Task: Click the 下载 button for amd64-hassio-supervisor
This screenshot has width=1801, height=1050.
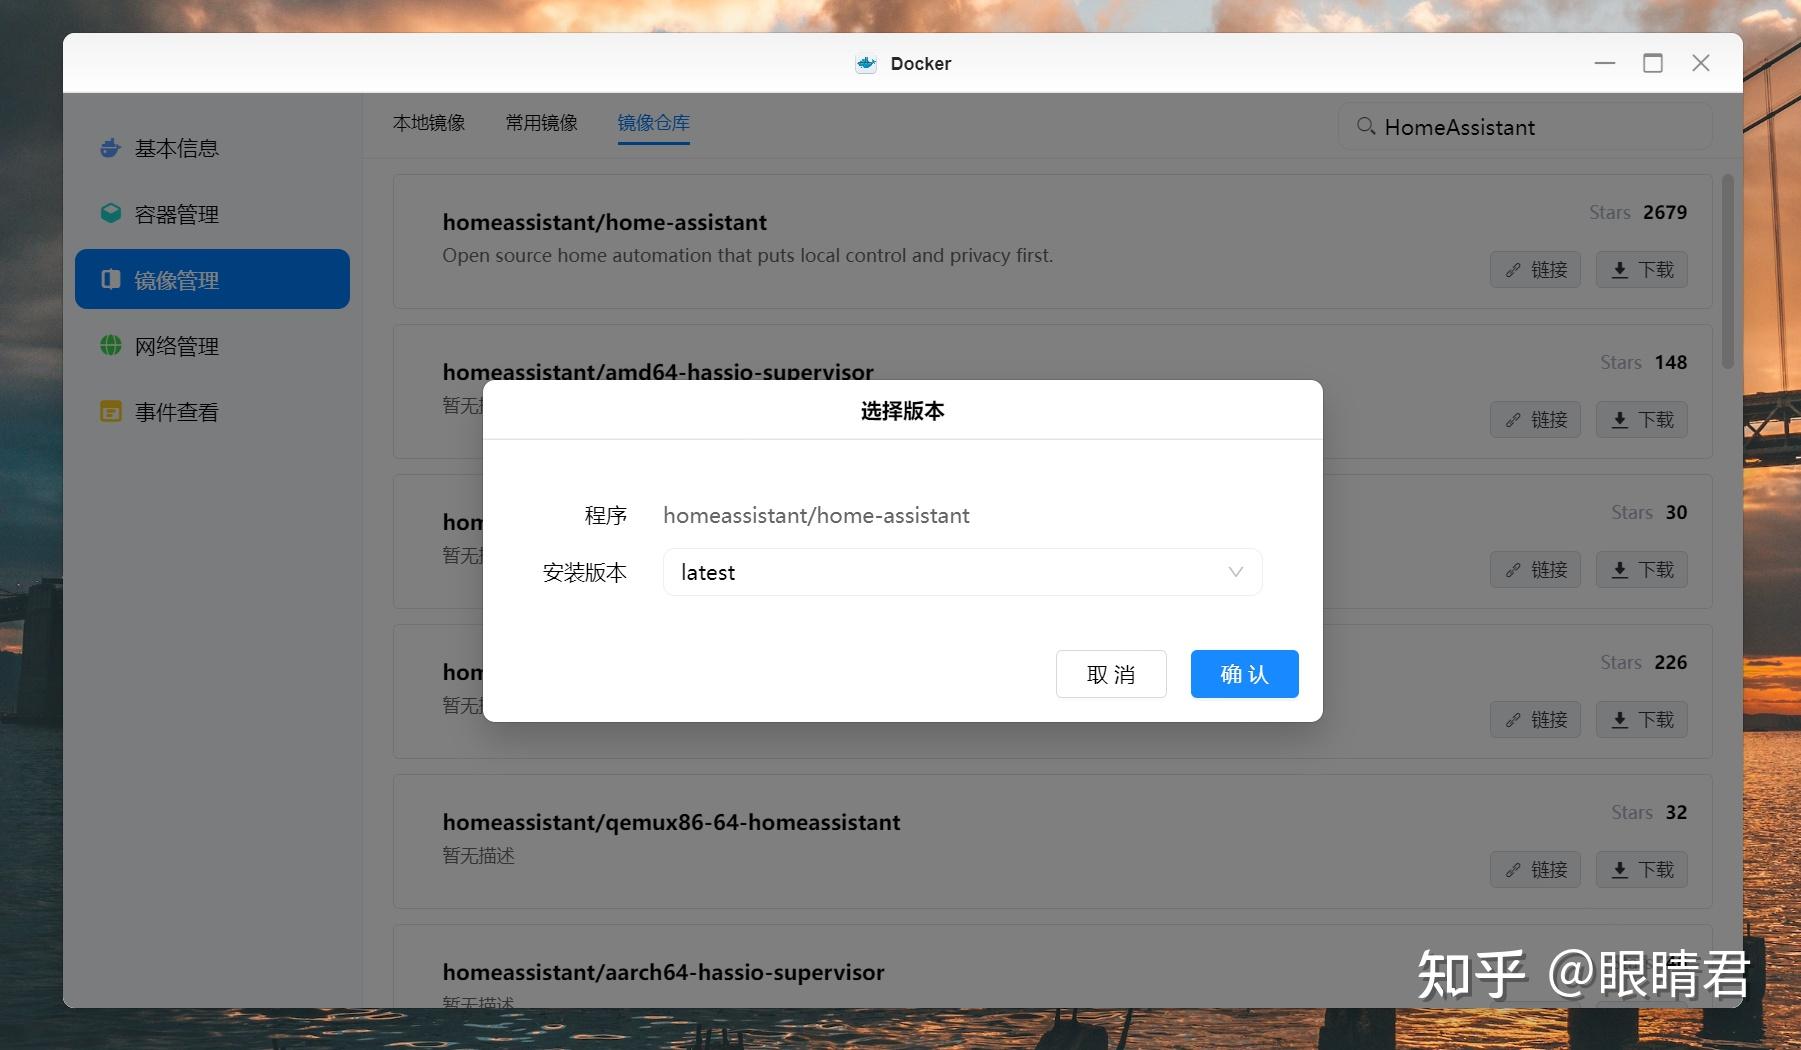Action: point(1641,419)
